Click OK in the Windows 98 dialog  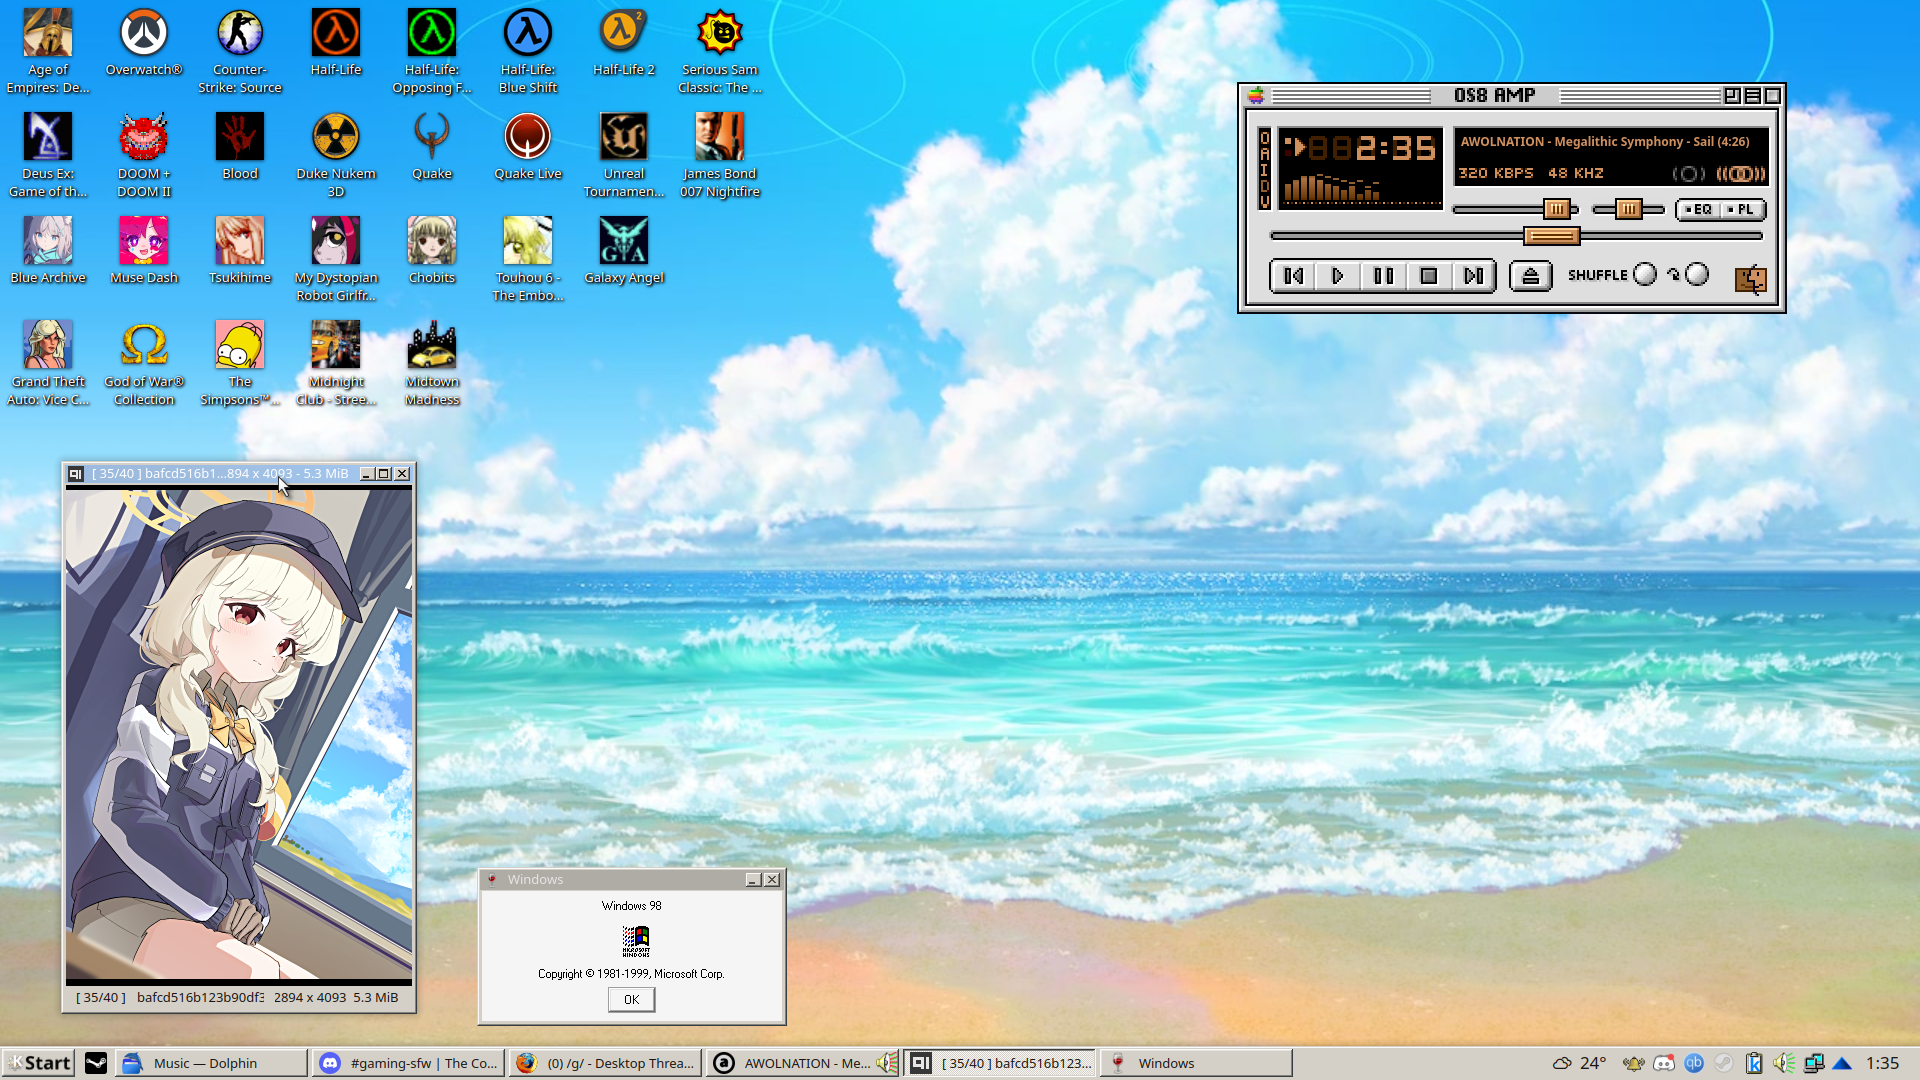coord(631,1000)
